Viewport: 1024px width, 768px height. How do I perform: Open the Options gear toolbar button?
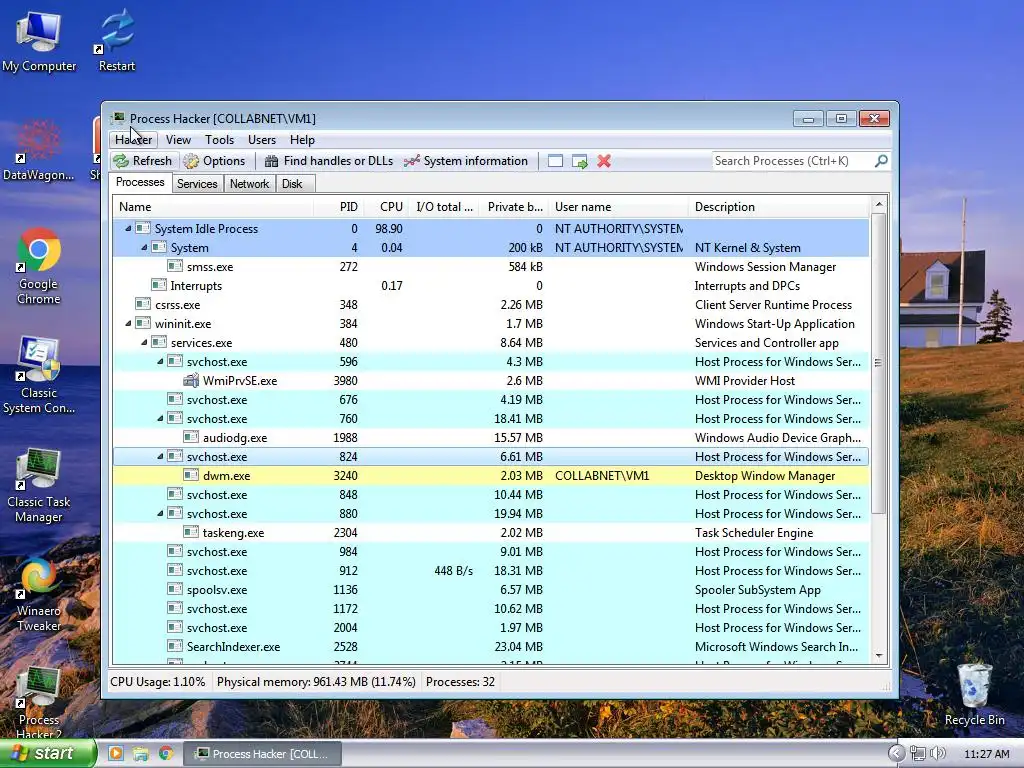pos(215,161)
